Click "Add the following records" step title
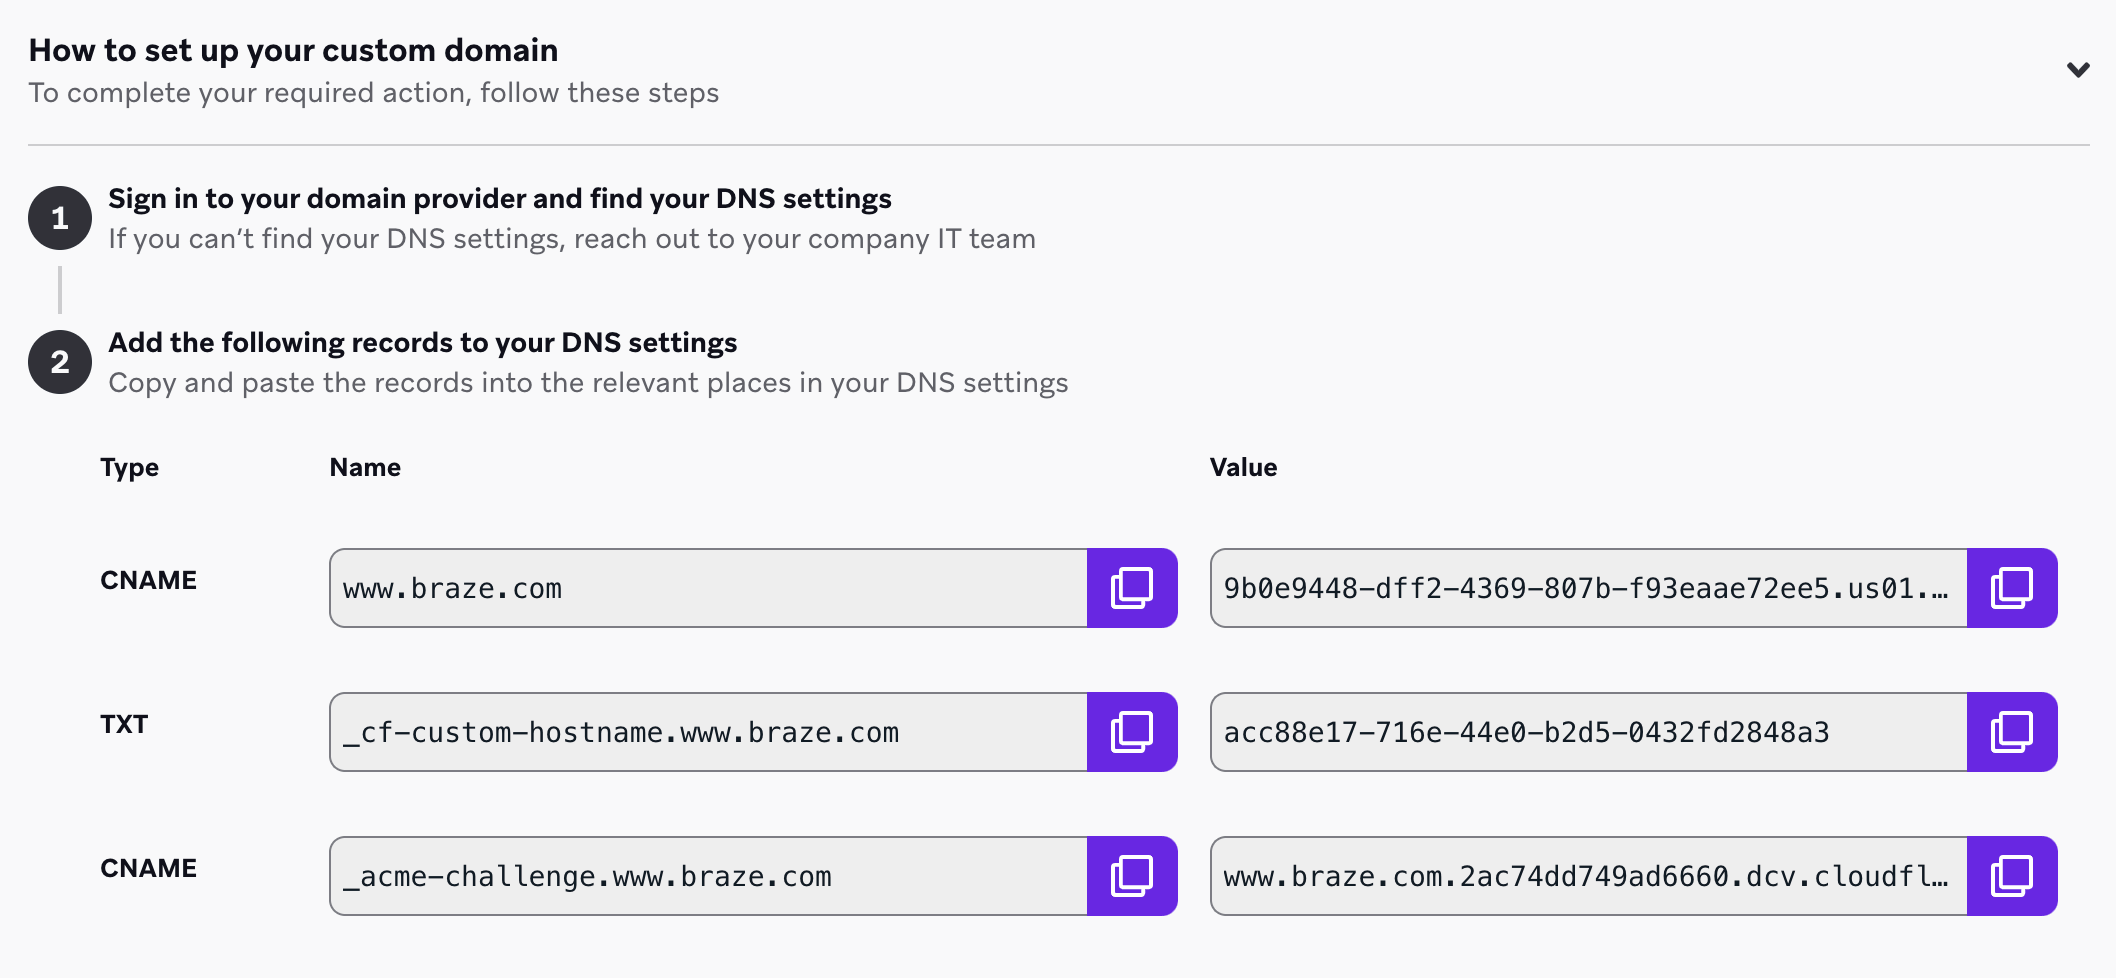2116x978 pixels. 422,342
